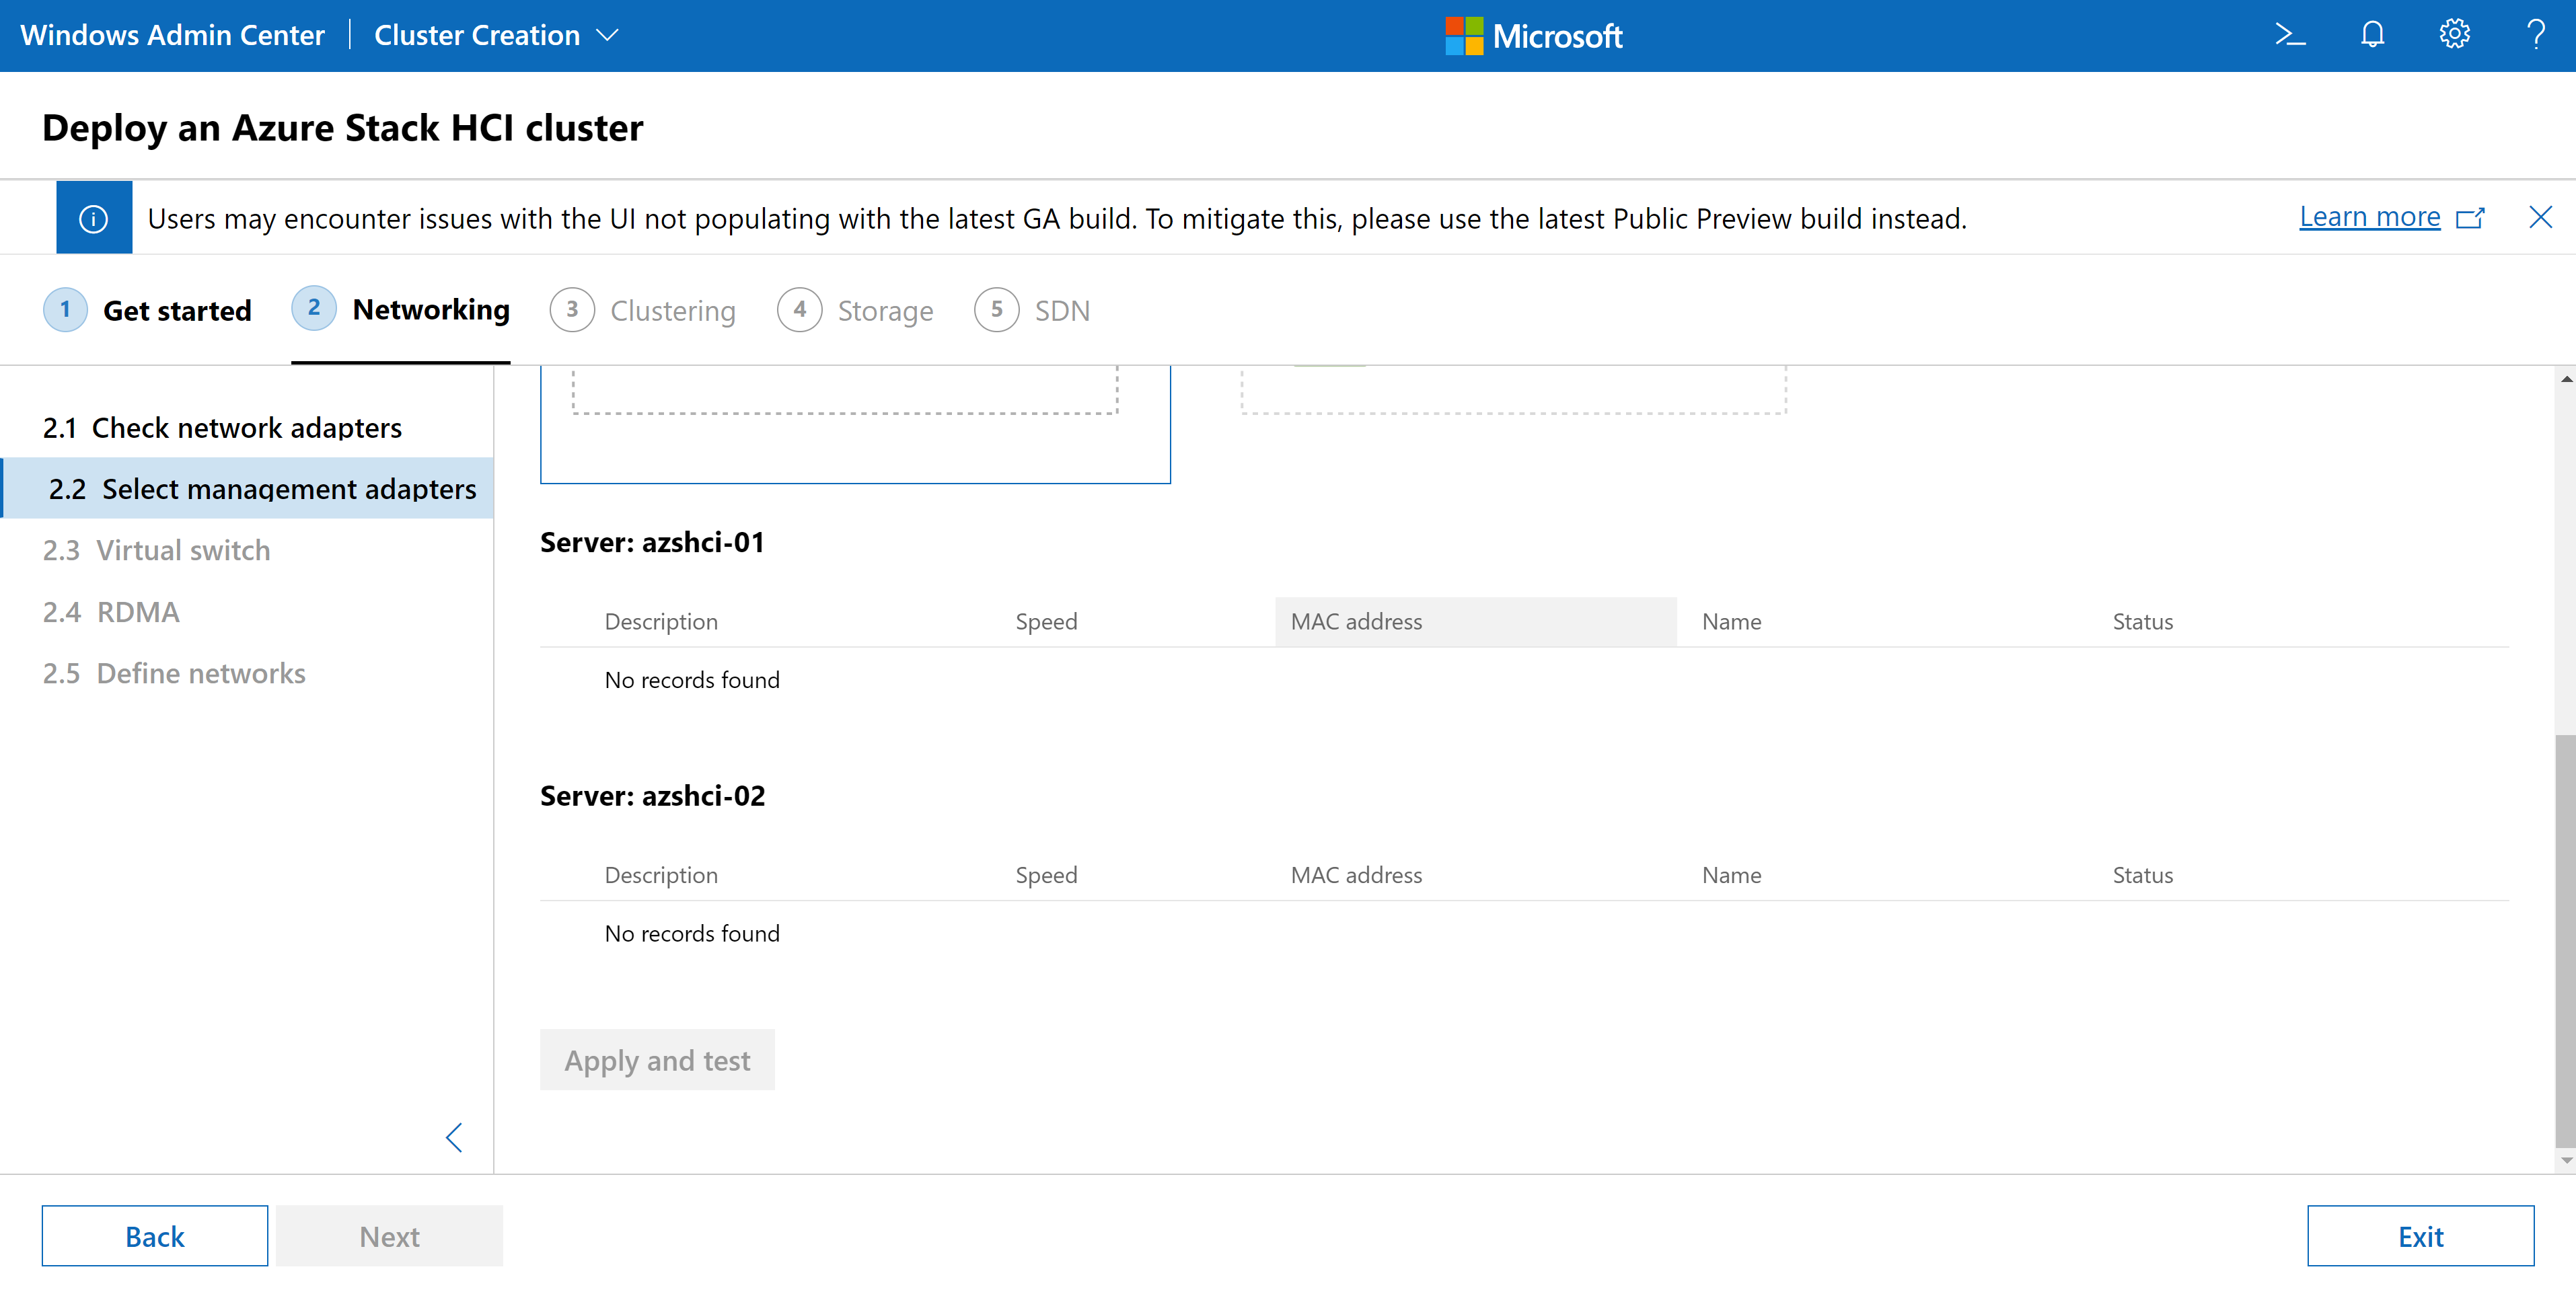Click the info icon in the banner
Image resolution: width=2576 pixels, height=1294 pixels.
94,218
